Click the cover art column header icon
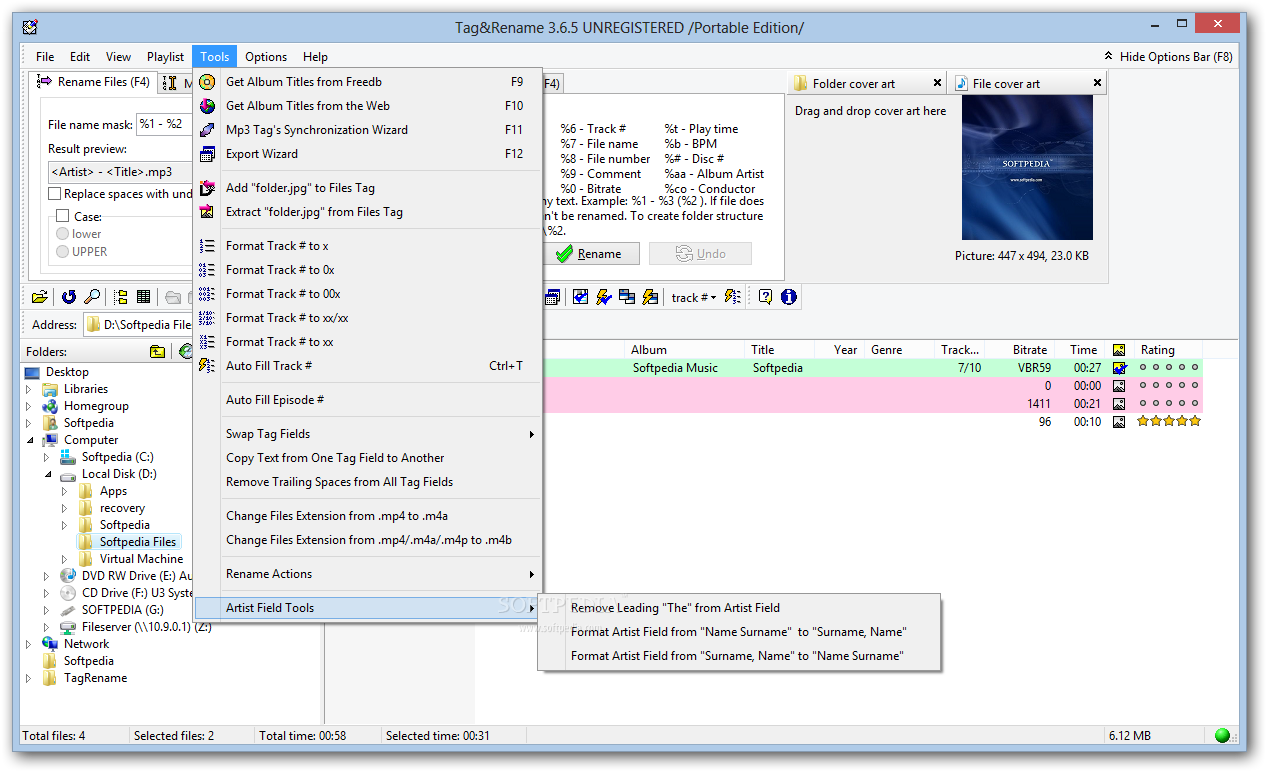The width and height of the screenshot is (1267, 772). point(1119,350)
